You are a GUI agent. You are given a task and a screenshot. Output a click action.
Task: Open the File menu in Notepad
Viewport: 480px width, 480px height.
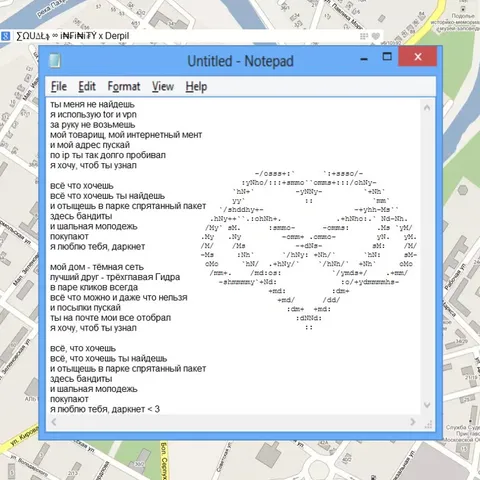(59, 87)
